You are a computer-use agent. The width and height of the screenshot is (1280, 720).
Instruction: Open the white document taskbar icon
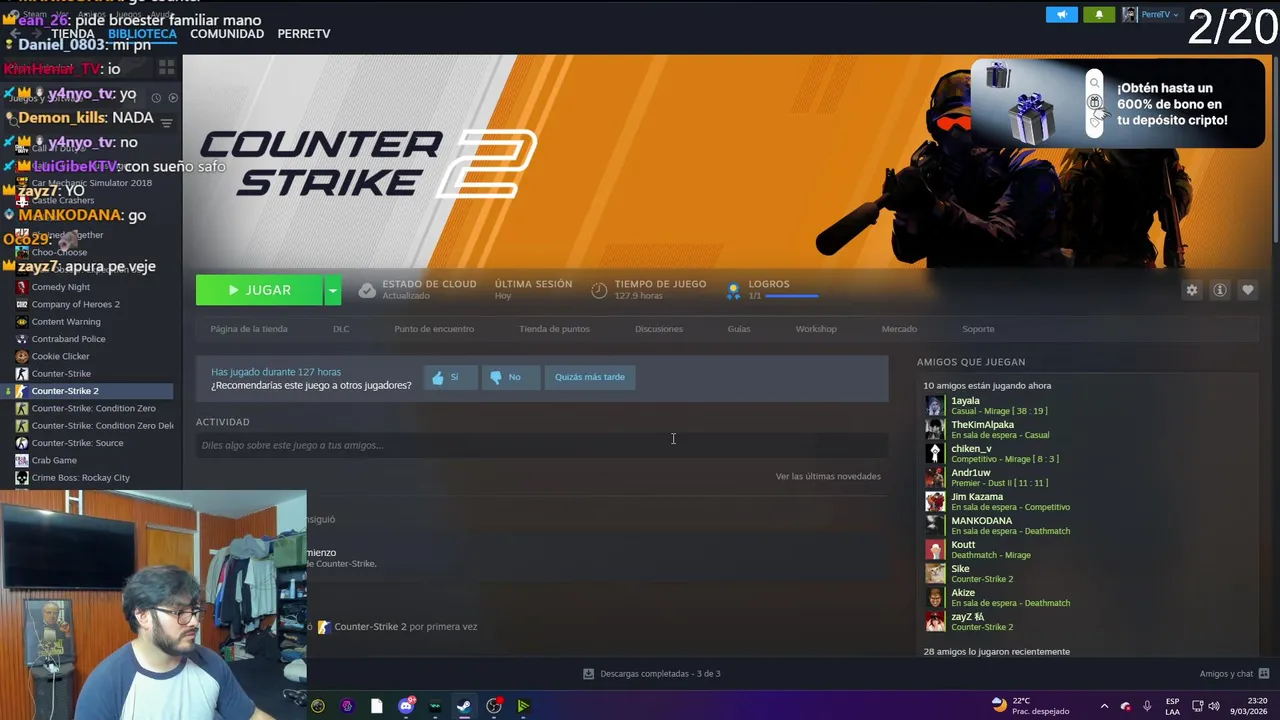tap(376, 706)
